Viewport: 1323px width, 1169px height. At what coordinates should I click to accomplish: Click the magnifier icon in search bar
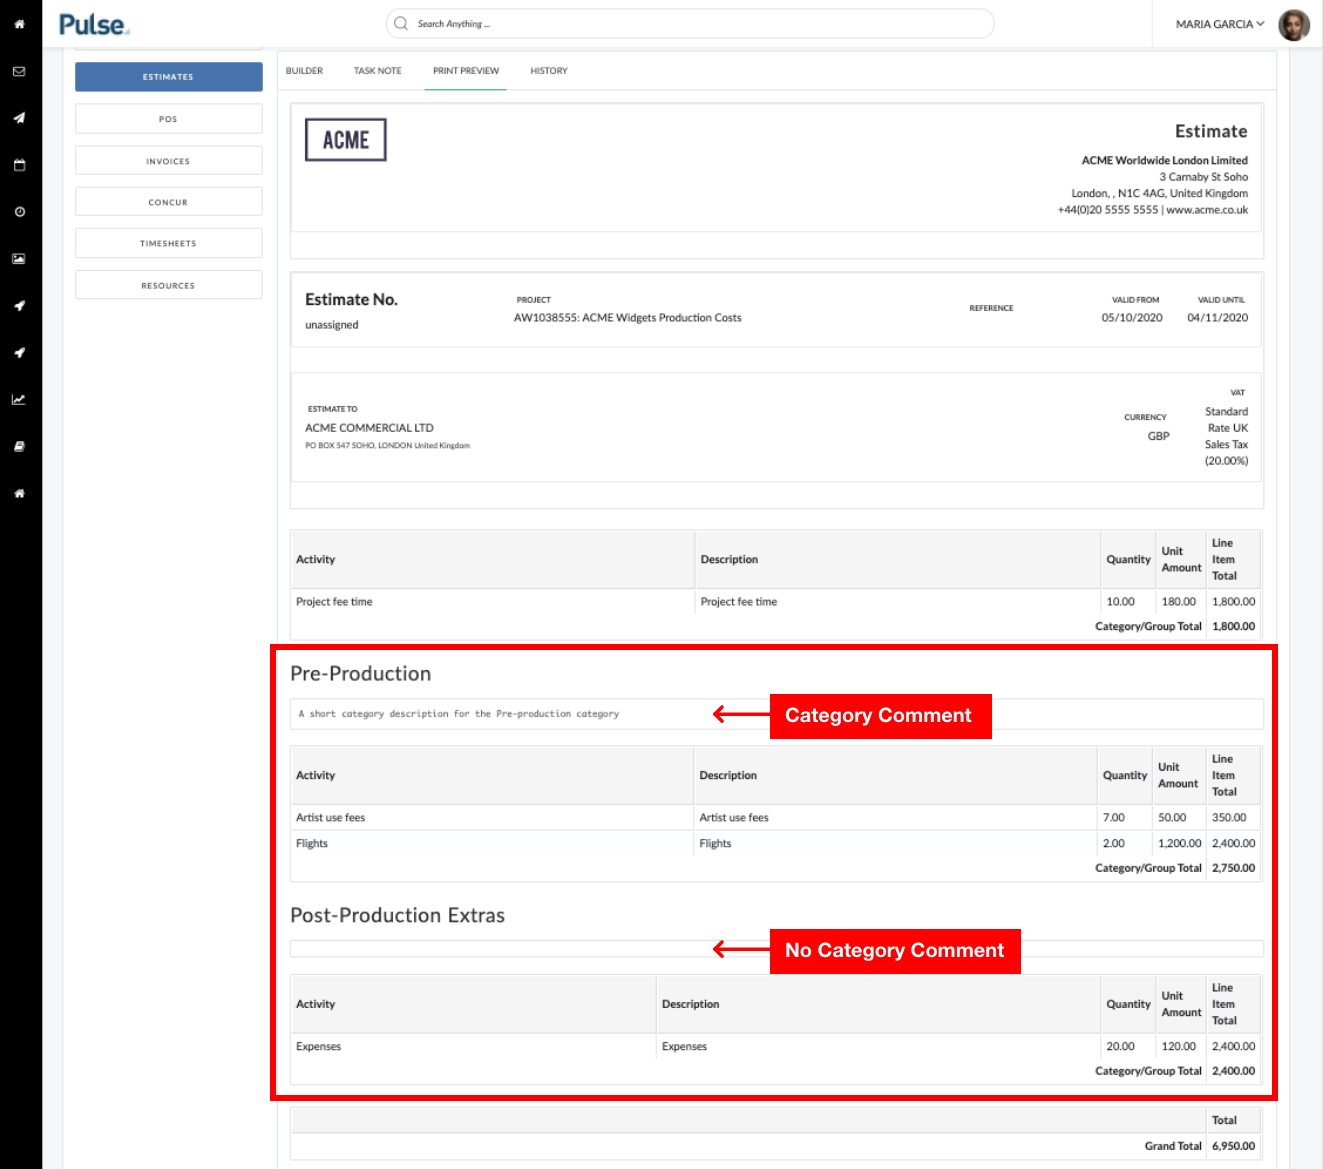click(401, 24)
